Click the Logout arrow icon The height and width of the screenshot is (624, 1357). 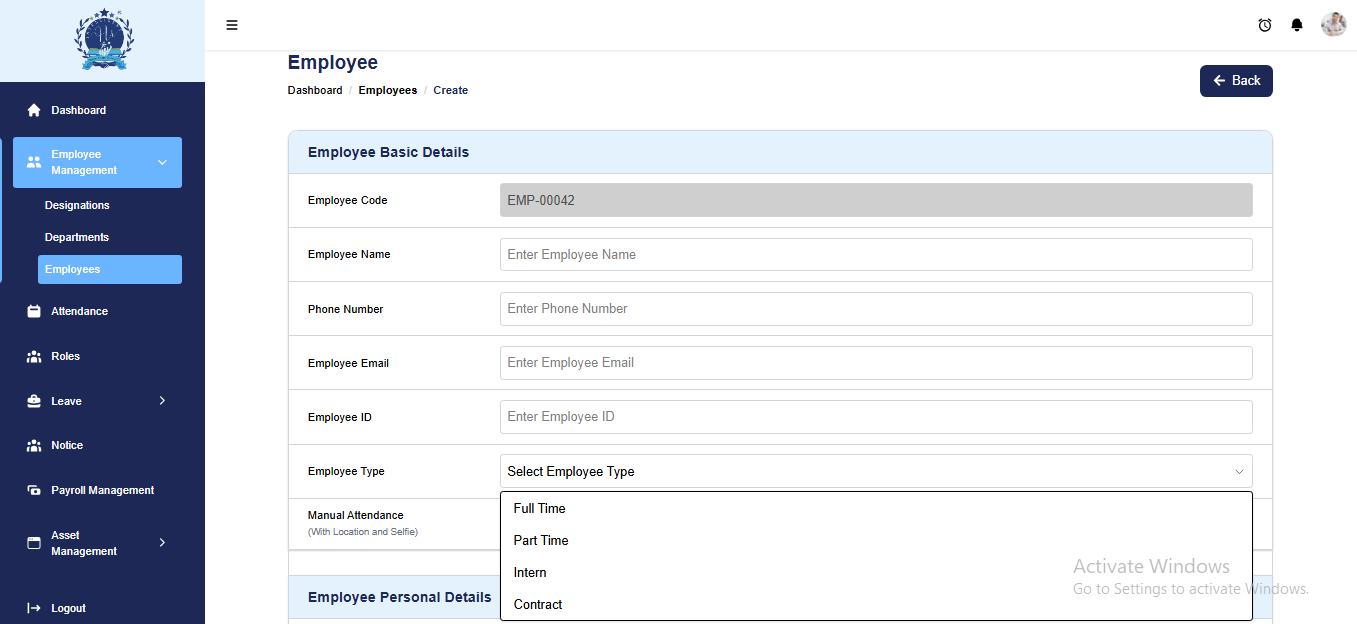point(34,608)
